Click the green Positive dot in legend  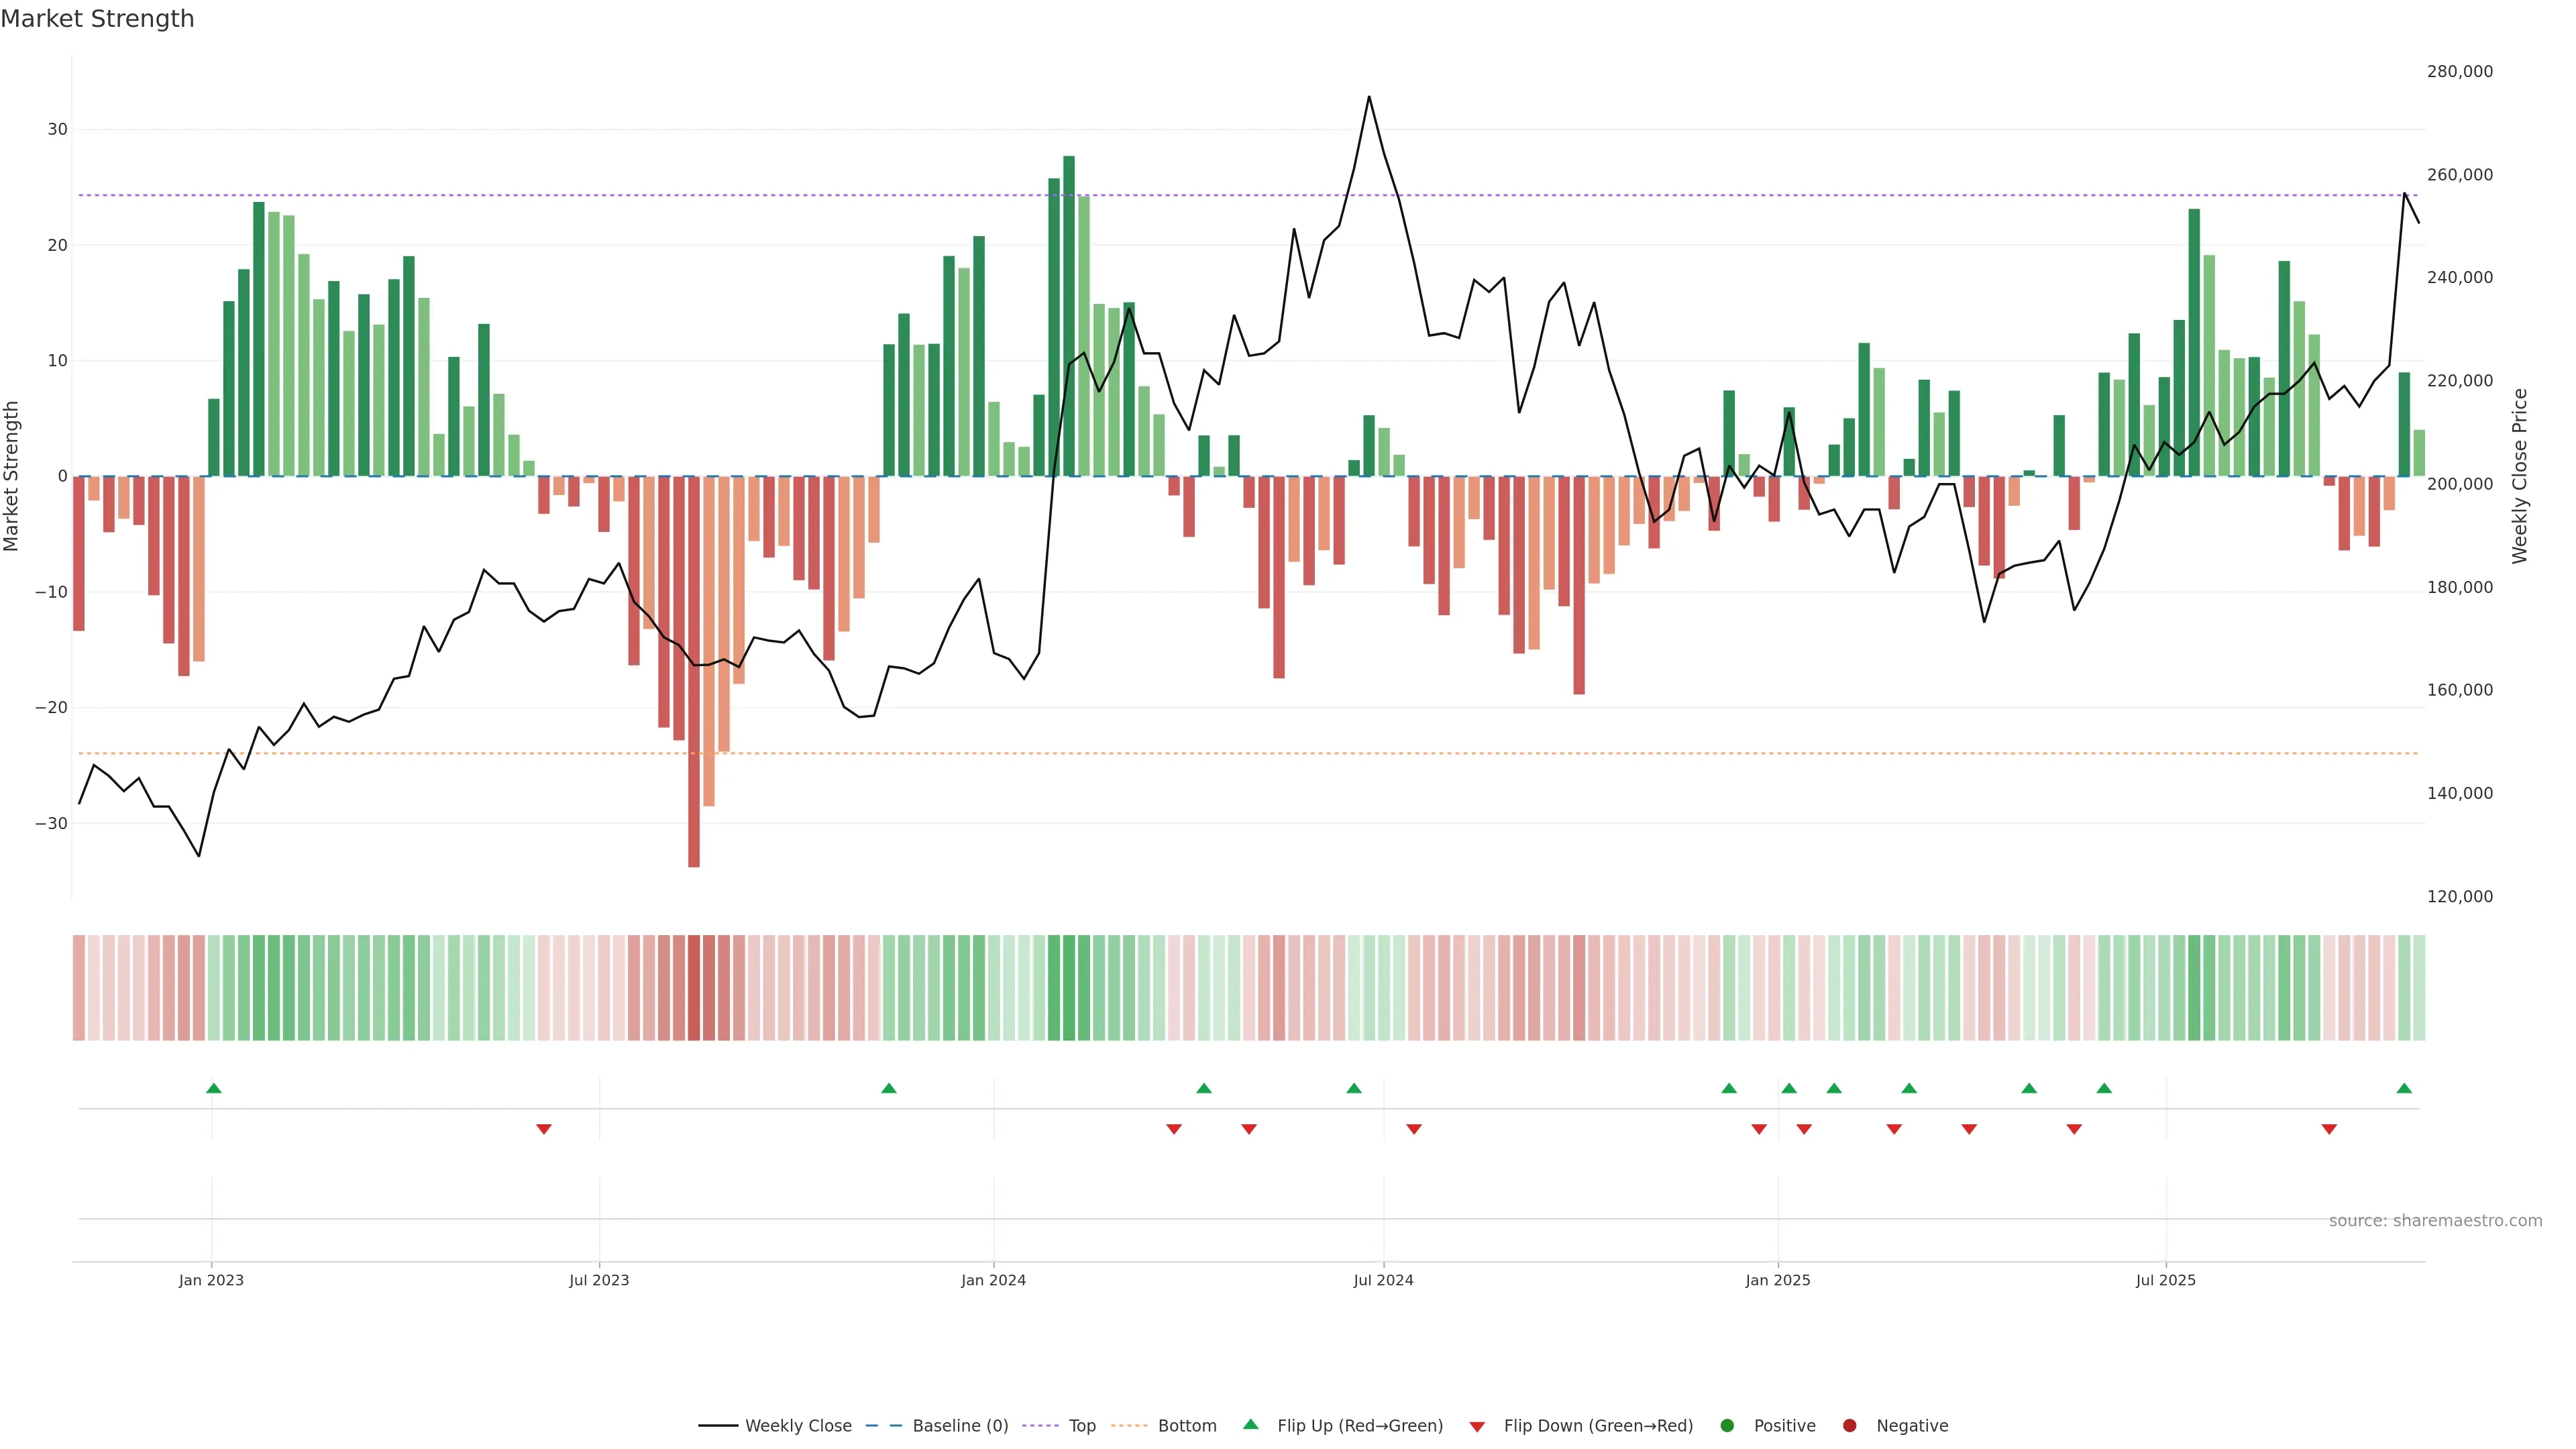pyautogui.click(x=1727, y=1426)
